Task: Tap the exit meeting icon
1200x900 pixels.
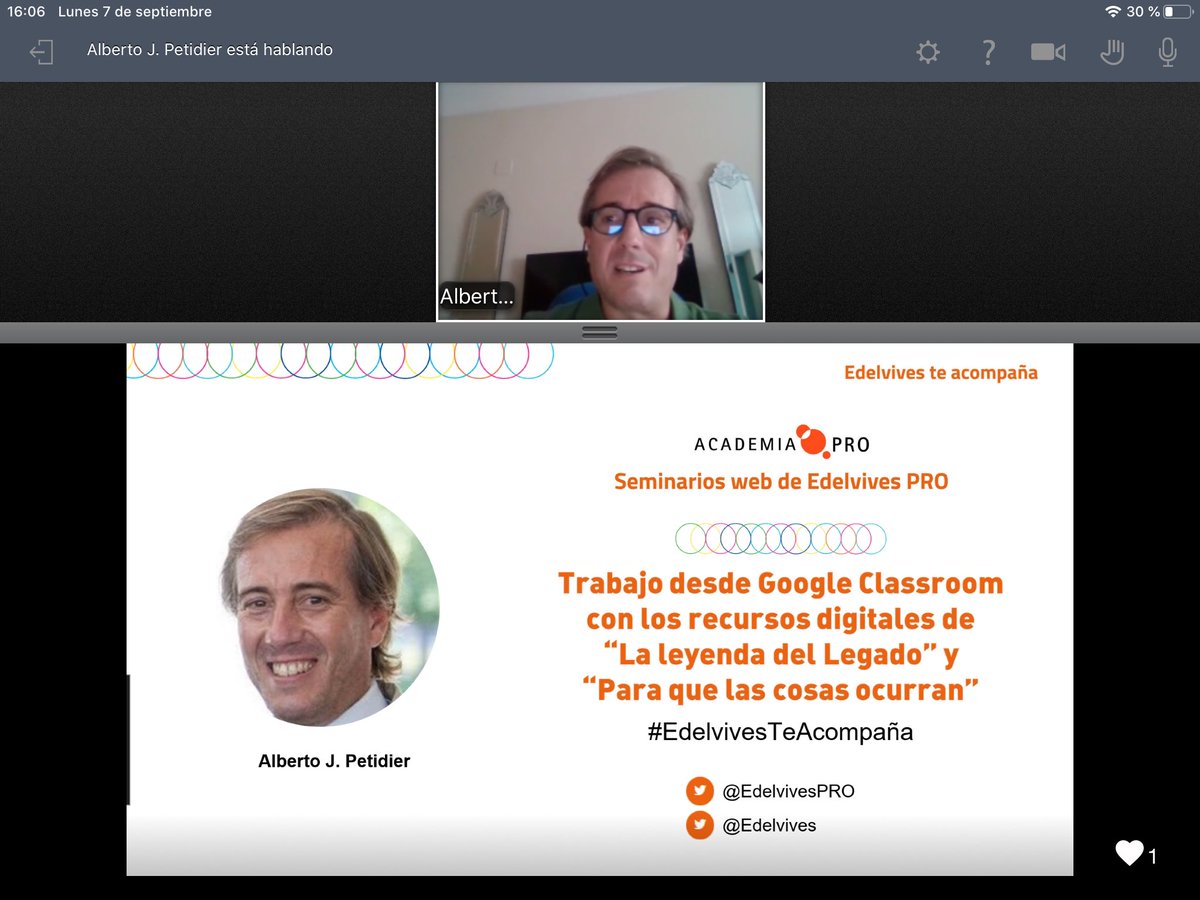Action: pyautogui.click(x=41, y=52)
